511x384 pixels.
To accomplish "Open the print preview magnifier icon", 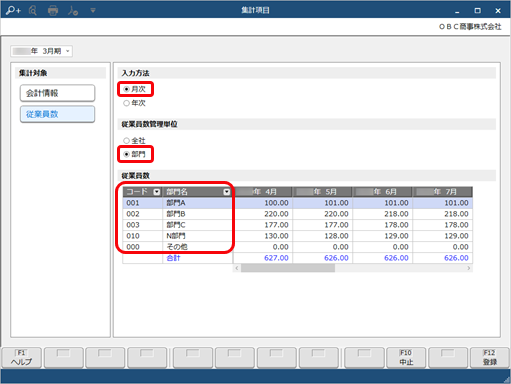I will pyautogui.click(x=33, y=11).
